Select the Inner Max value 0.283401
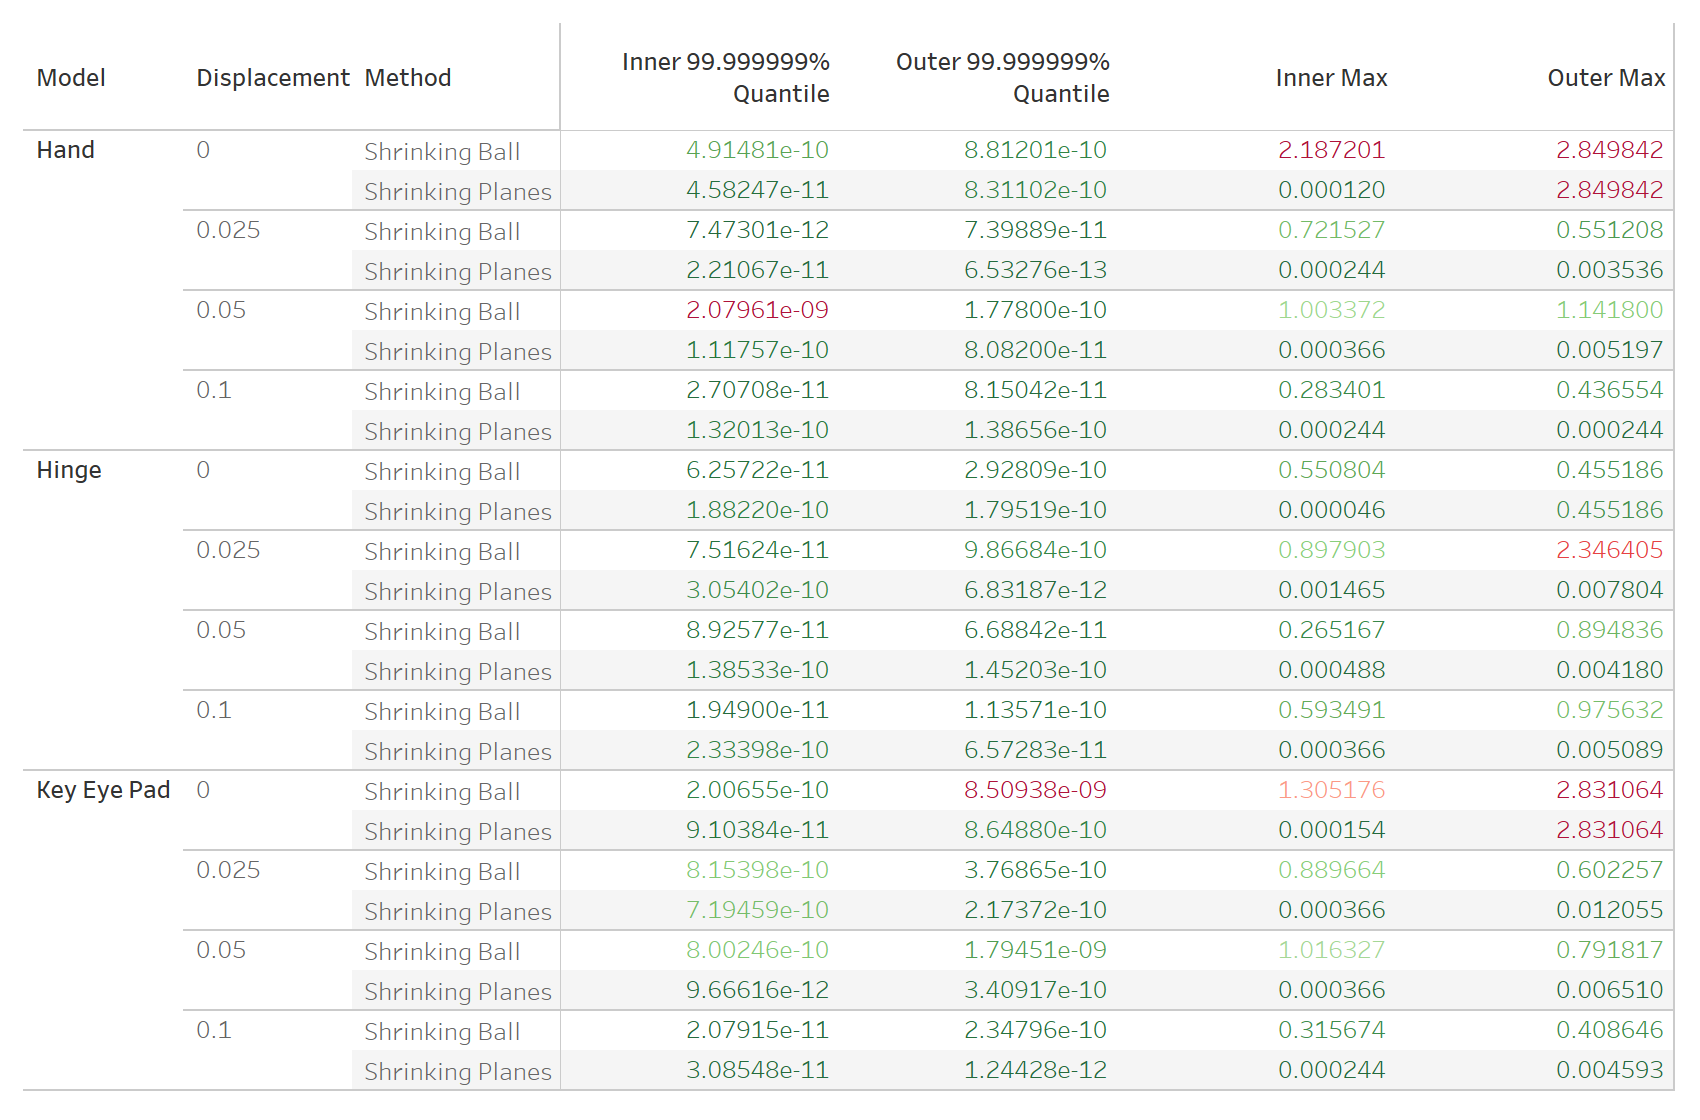1700x1120 pixels. pyautogui.click(x=1332, y=390)
